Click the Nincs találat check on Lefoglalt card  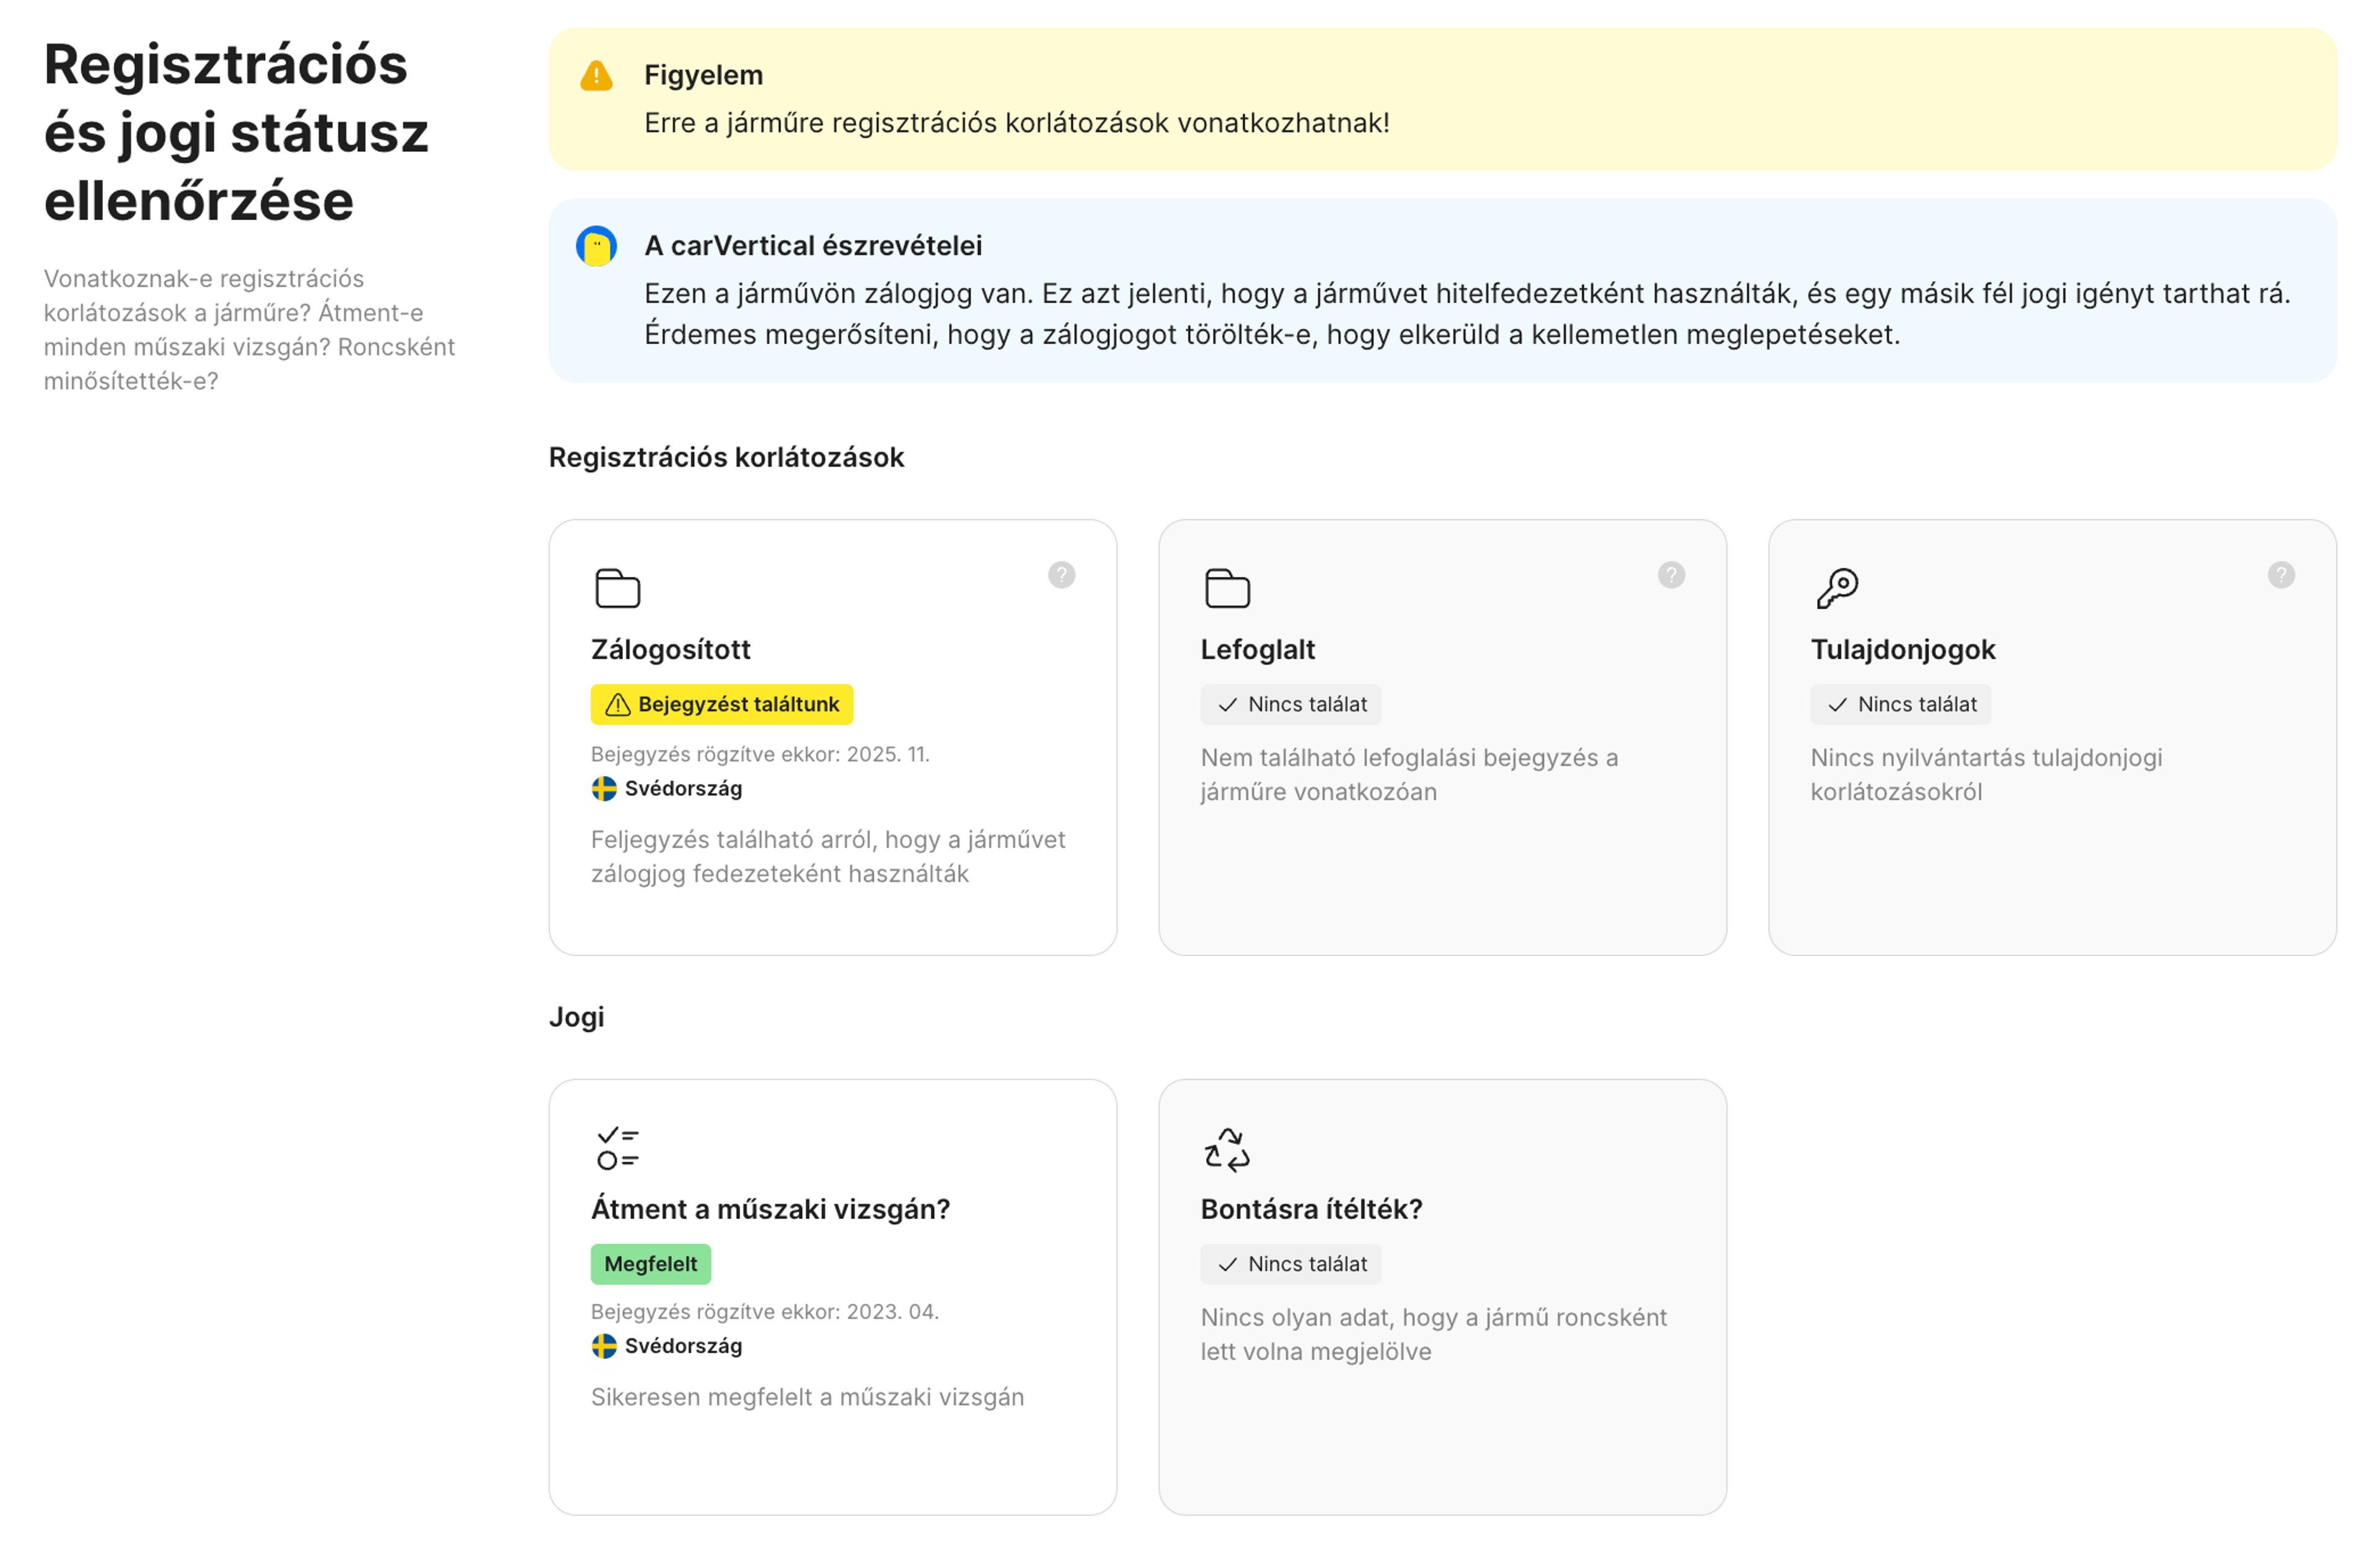tap(1290, 704)
